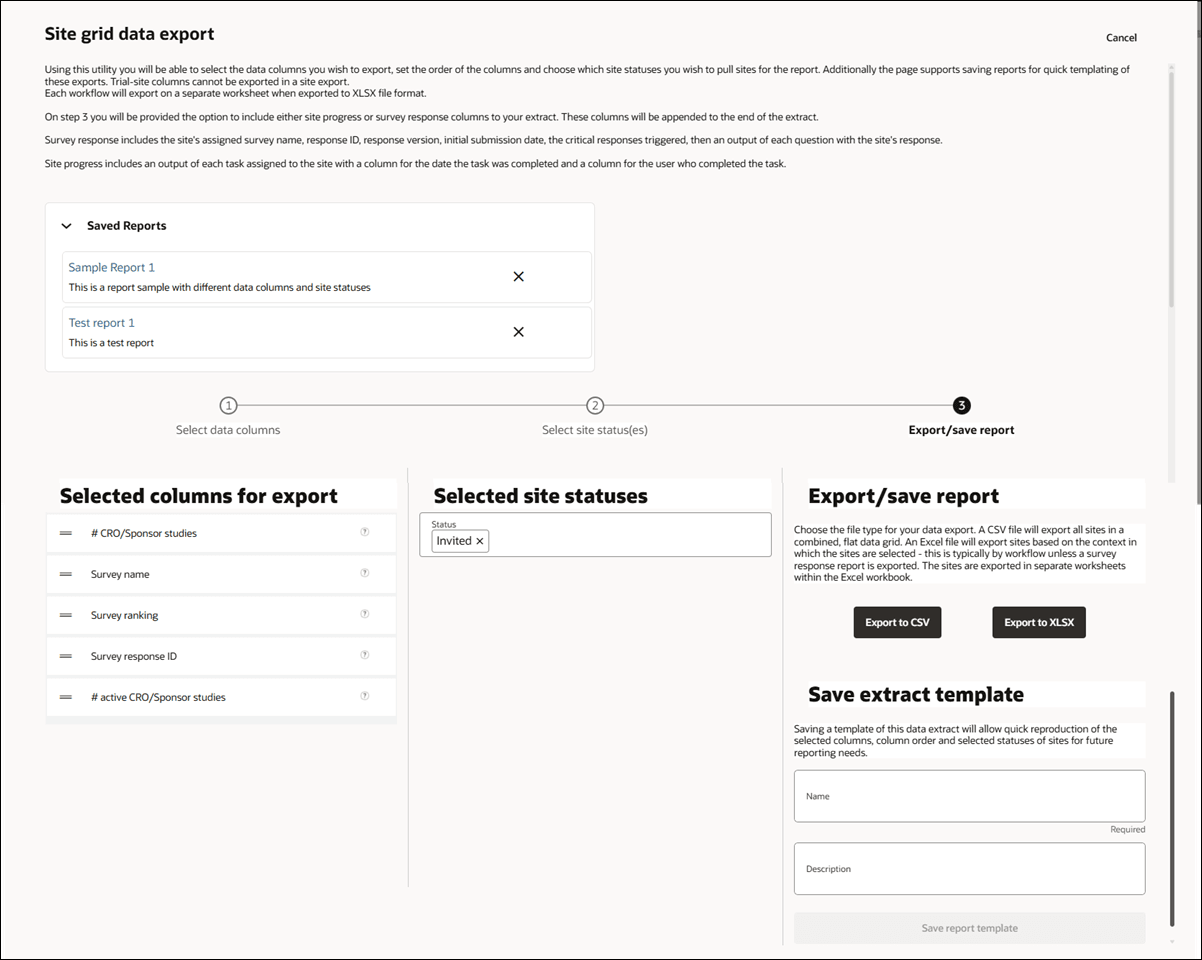Viewport: 1202px width, 960px height.
Task: Grab the drag handle for Survey response ID
Action: click(x=65, y=655)
